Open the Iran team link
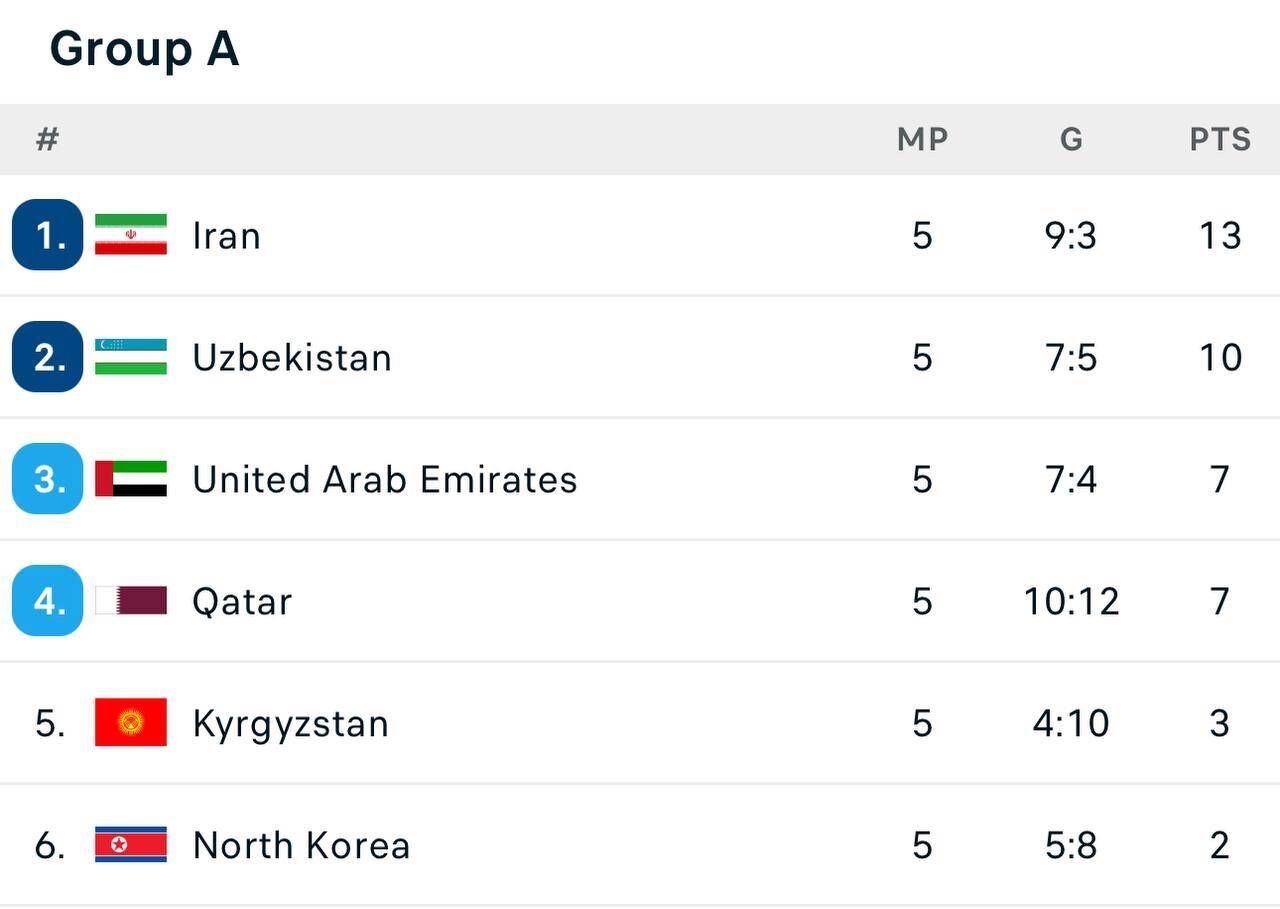The width and height of the screenshot is (1280, 909). (x=227, y=236)
